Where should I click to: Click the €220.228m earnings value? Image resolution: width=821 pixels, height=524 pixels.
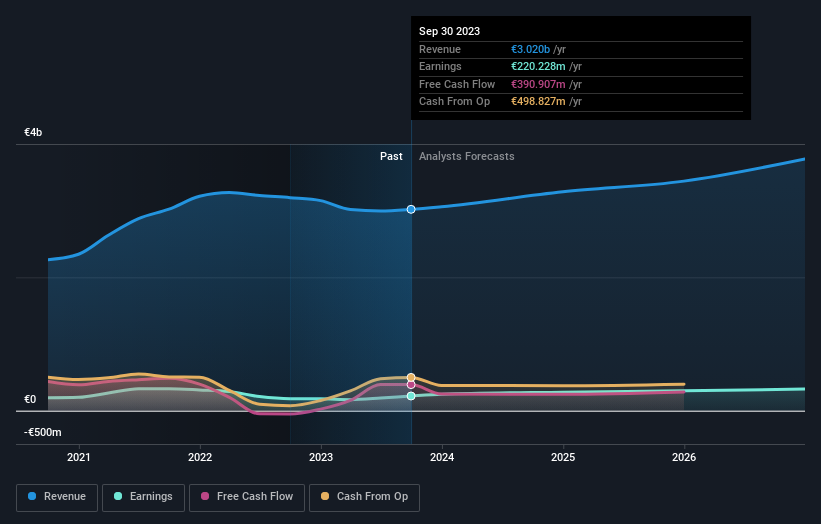[x=538, y=66]
